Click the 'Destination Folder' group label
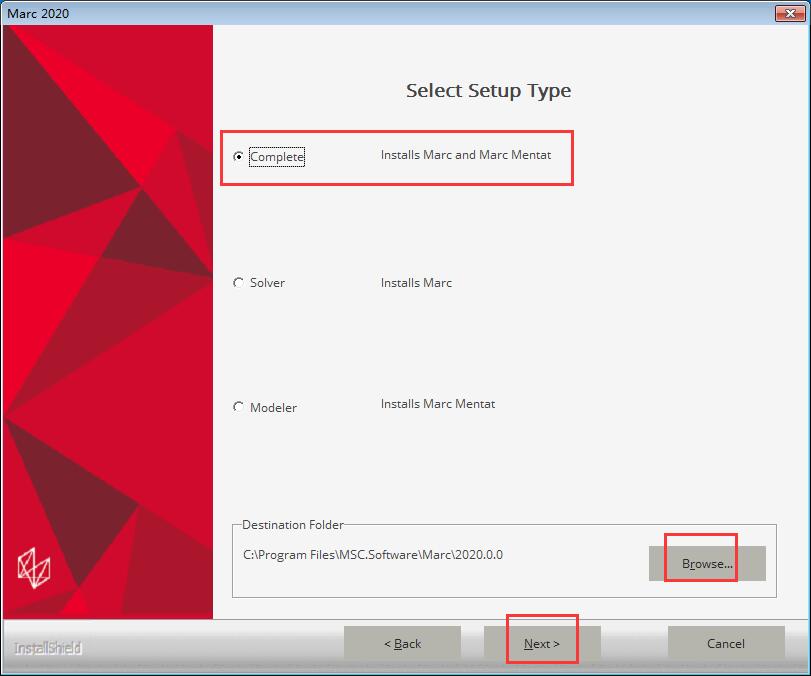 [x=293, y=524]
